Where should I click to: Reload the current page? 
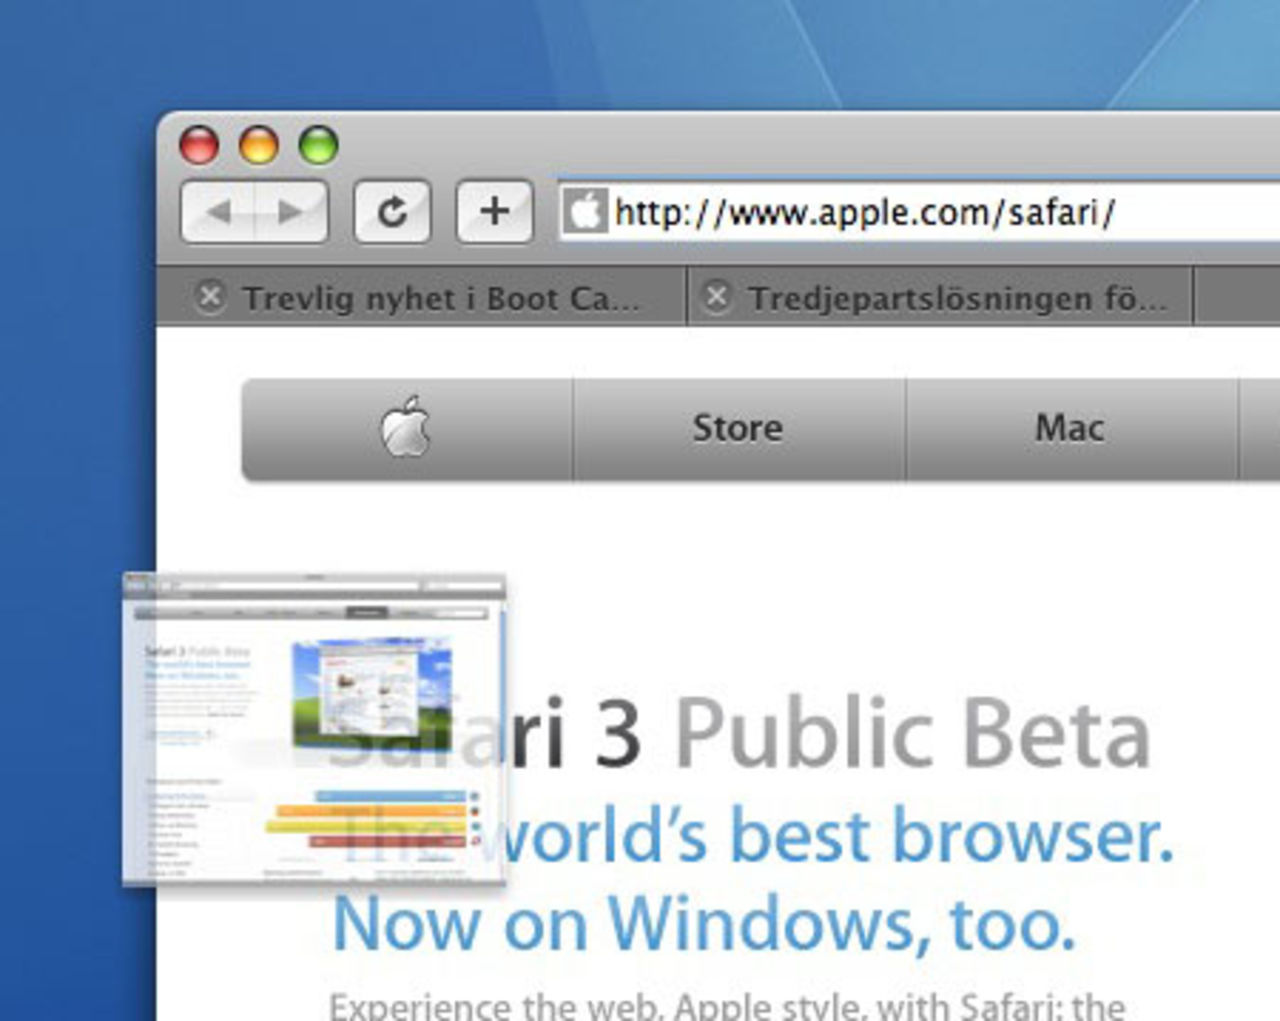point(392,211)
